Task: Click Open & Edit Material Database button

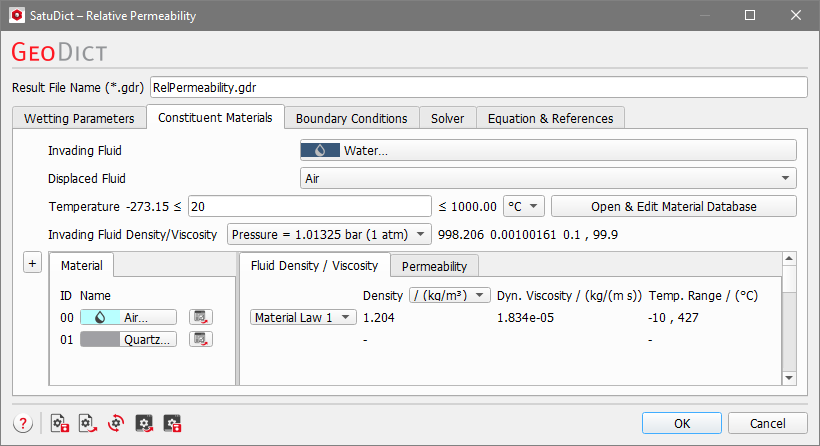Action: pyautogui.click(x=674, y=207)
